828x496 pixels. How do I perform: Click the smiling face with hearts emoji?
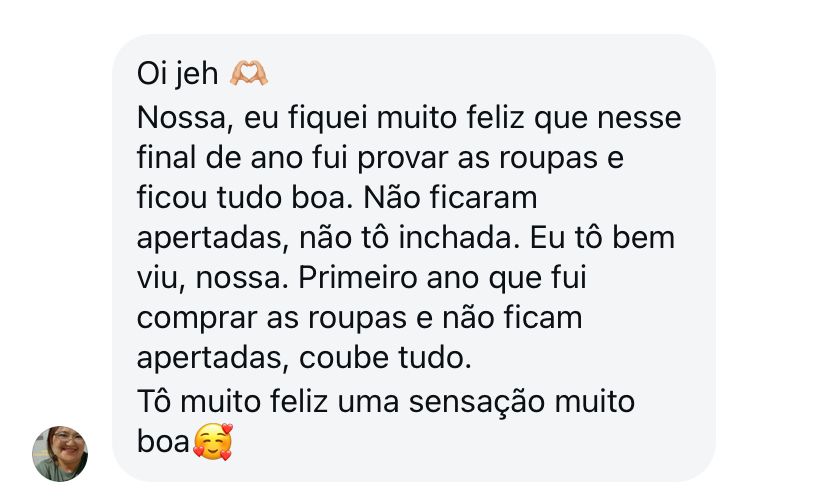point(212,442)
